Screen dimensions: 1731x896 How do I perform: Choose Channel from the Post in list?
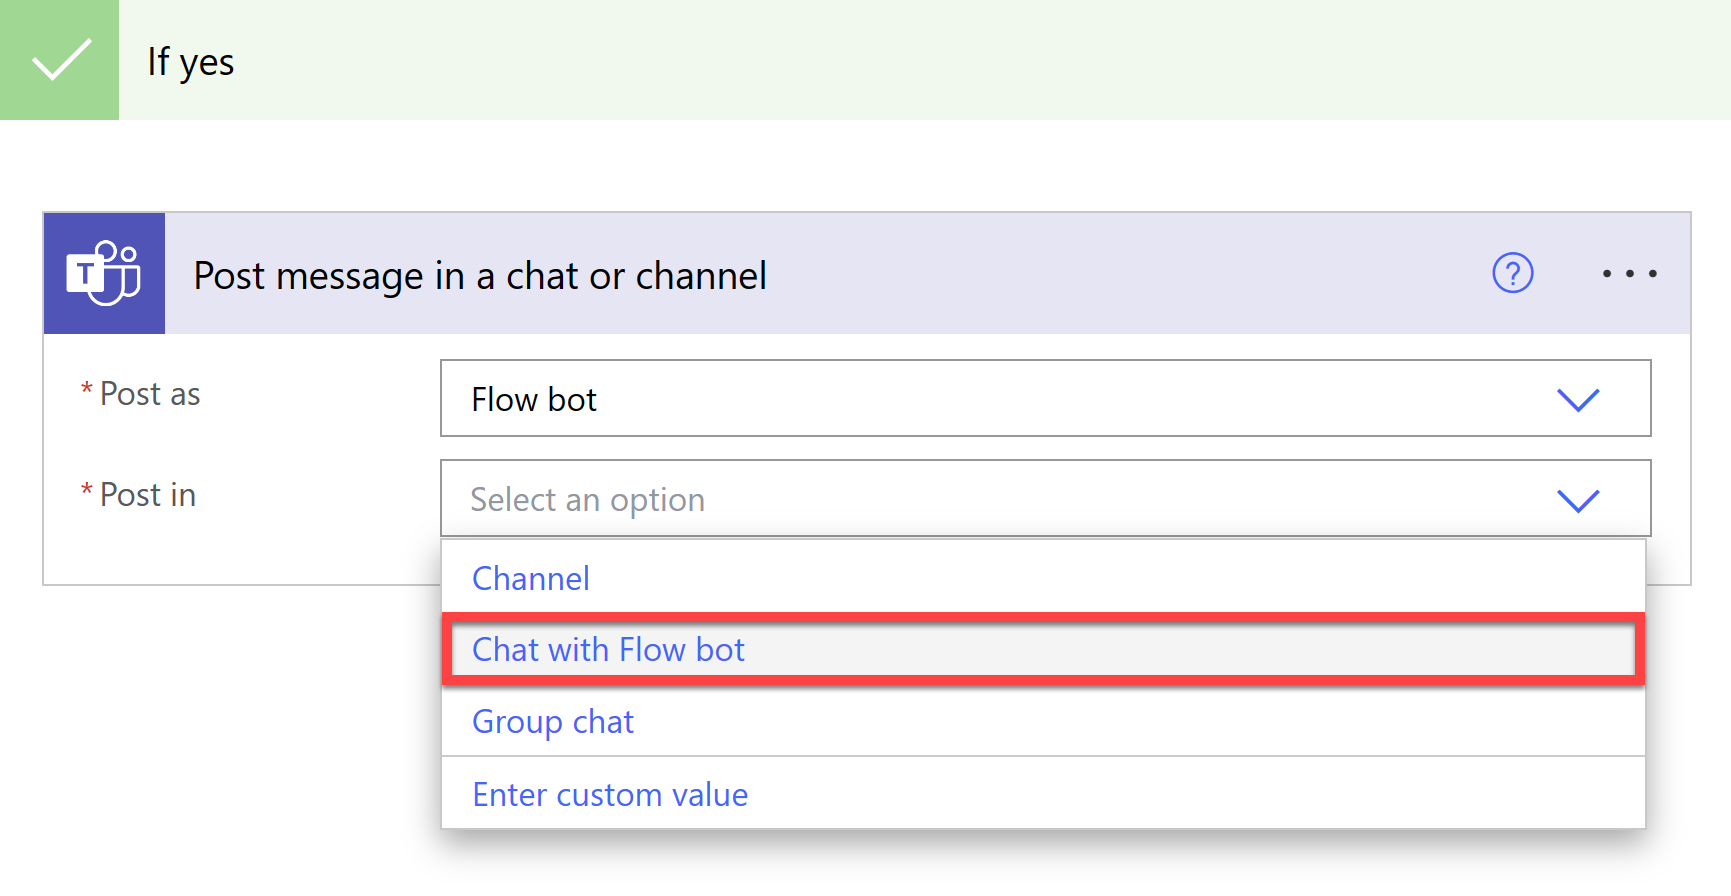1043,578
